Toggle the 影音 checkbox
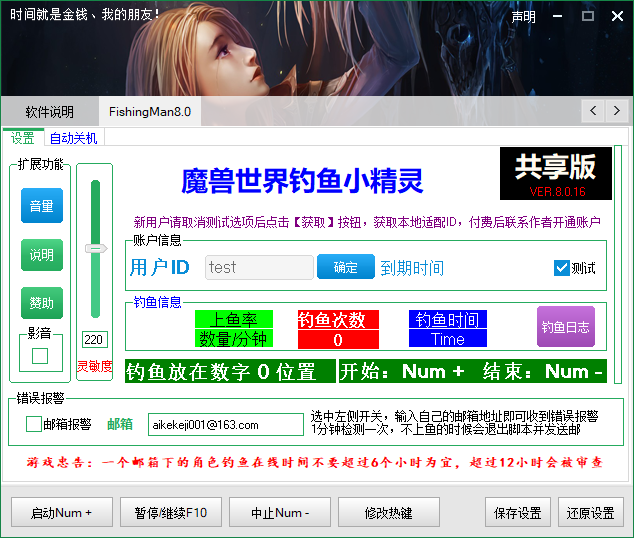The width and height of the screenshot is (634, 538). (x=40, y=356)
